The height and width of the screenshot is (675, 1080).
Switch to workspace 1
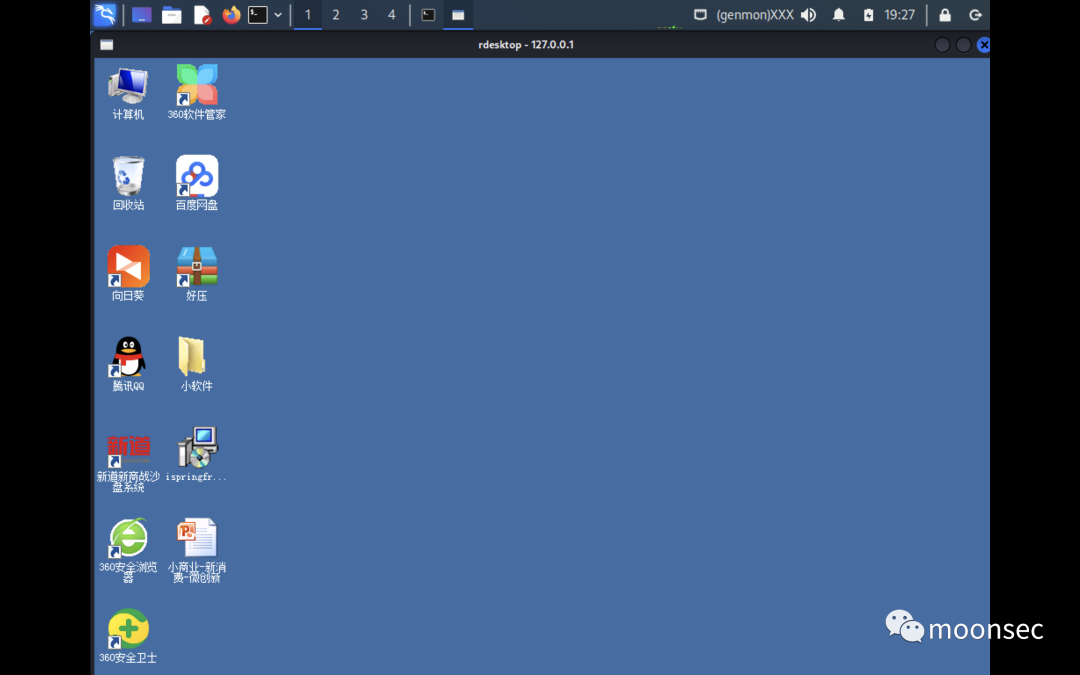coord(308,14)
